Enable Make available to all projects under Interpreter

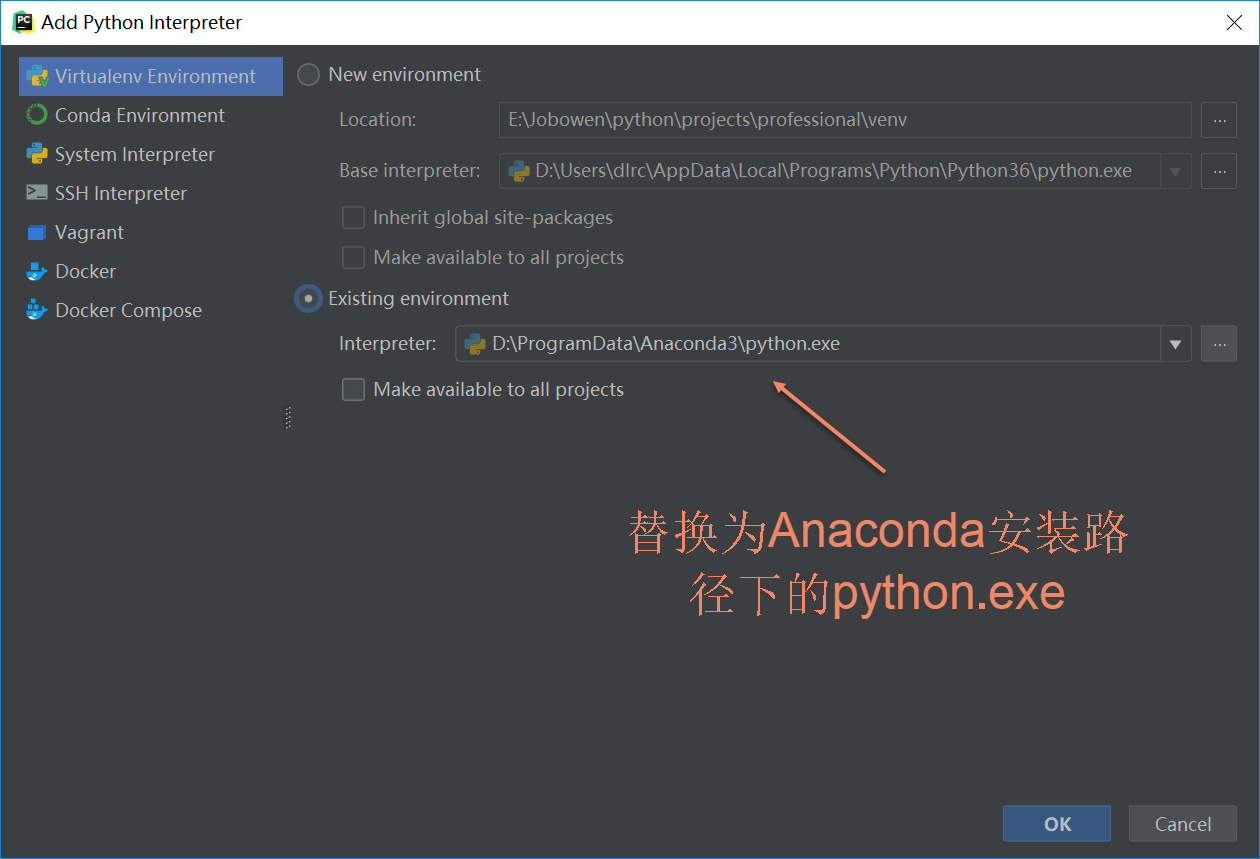353,389
